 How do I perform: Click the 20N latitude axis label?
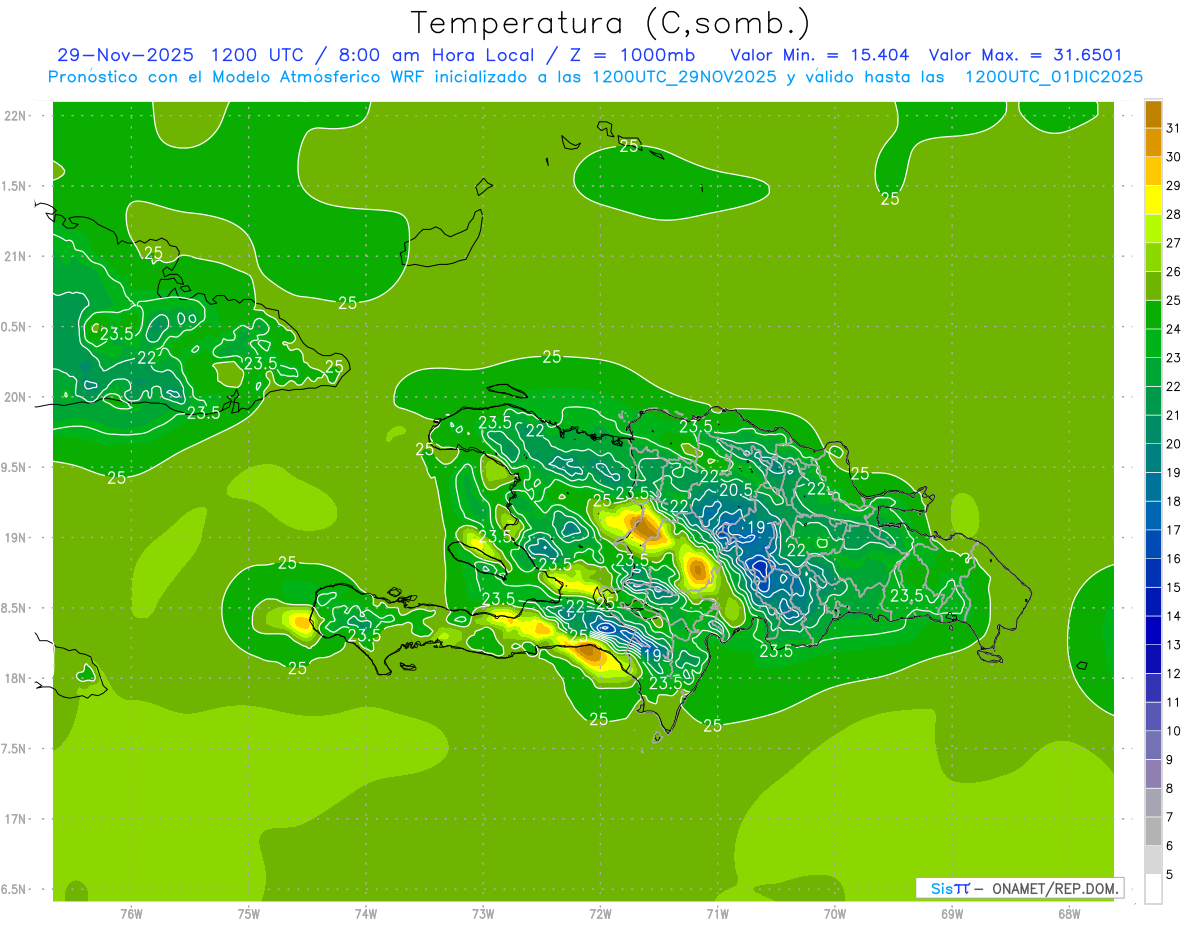(x=17, y=397)
